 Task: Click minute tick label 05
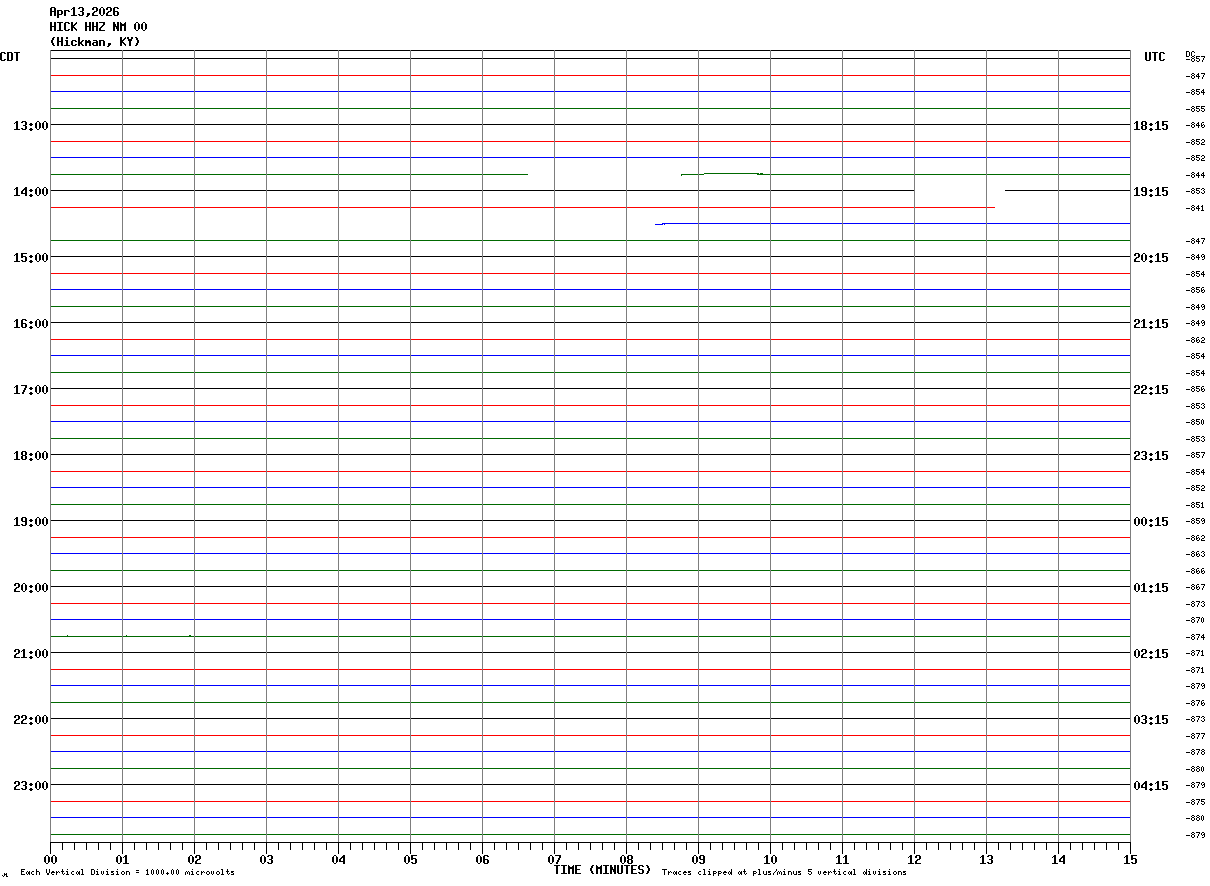click(x=410, y=859)
